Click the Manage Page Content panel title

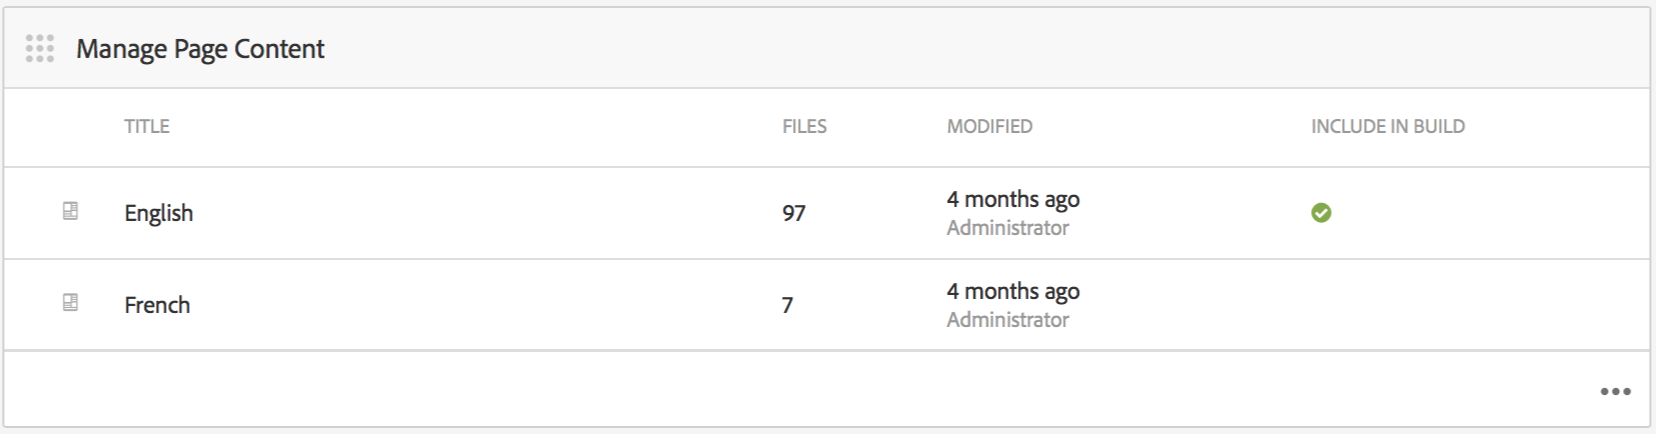point(200,49)
